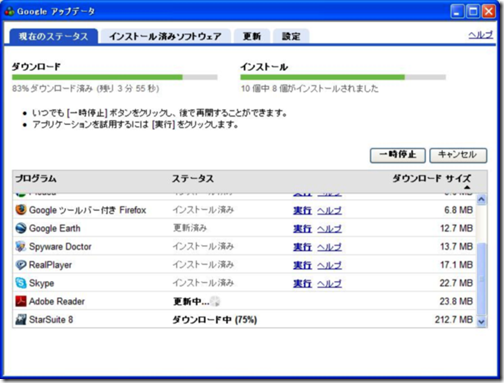
Task: Click ヘルプ for RealPlayer
Action: tap(329, 265)
